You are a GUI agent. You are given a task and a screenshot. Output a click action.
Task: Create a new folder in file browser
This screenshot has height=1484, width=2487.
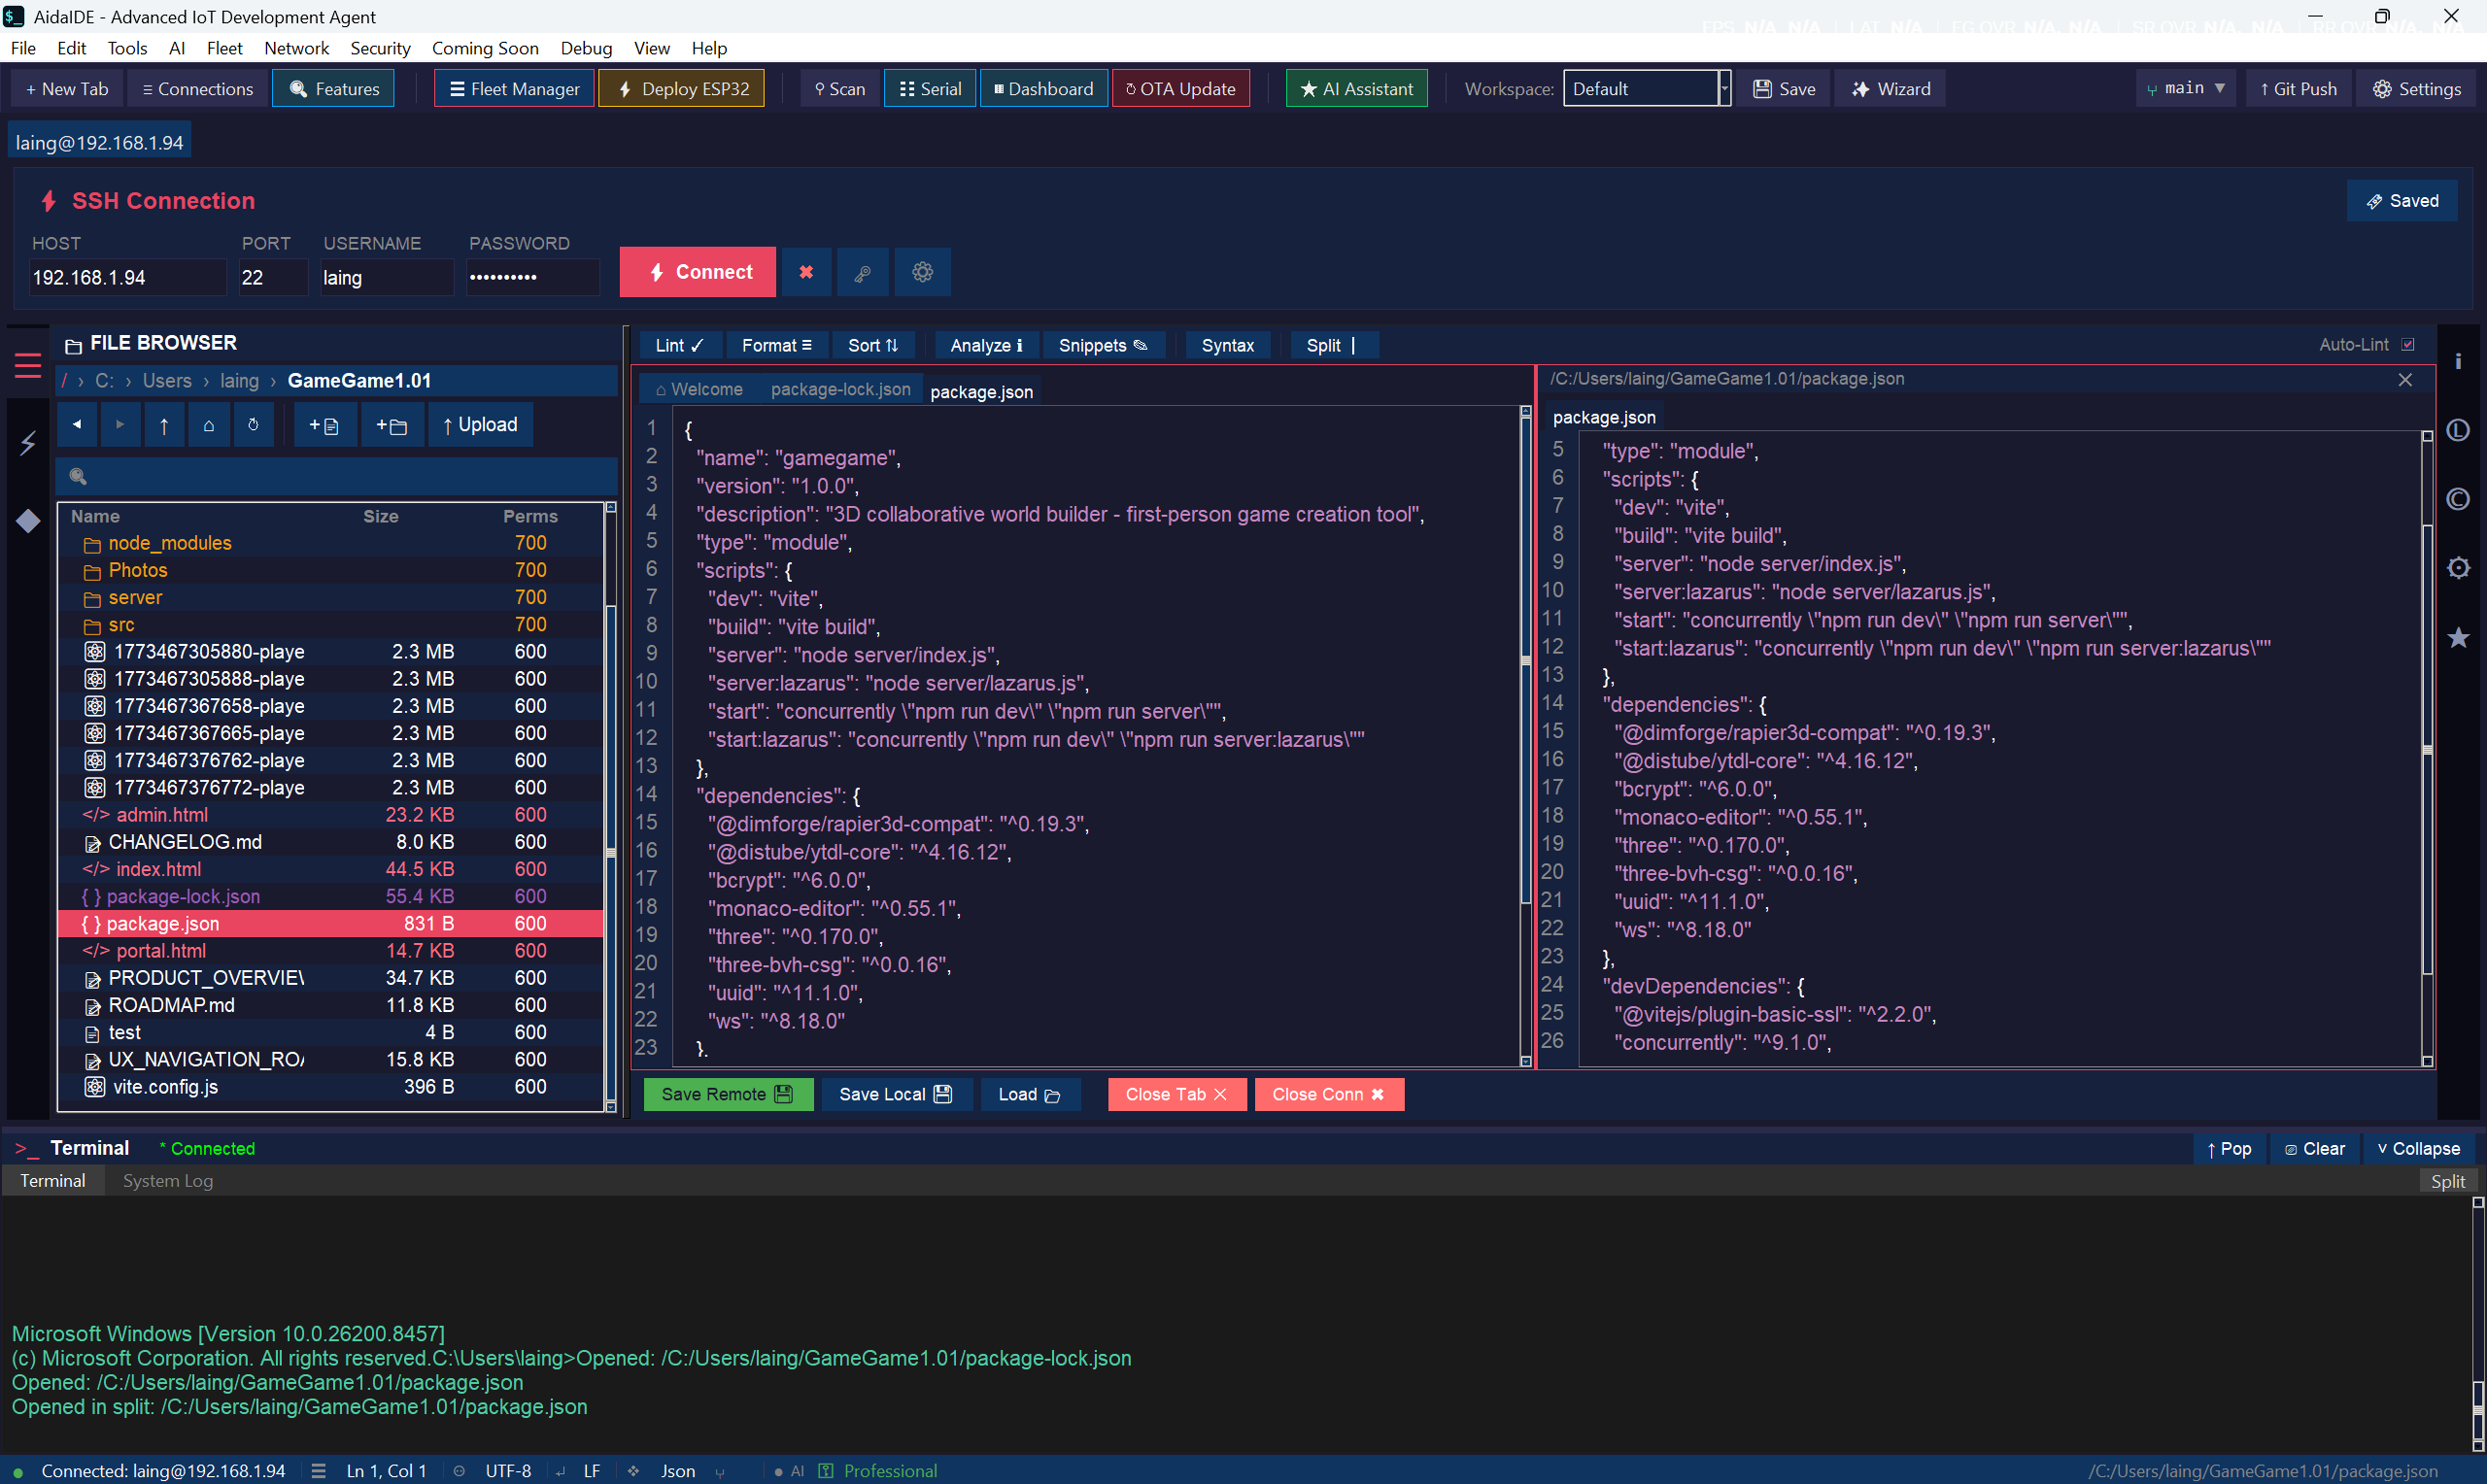click(x=391, y=425)
